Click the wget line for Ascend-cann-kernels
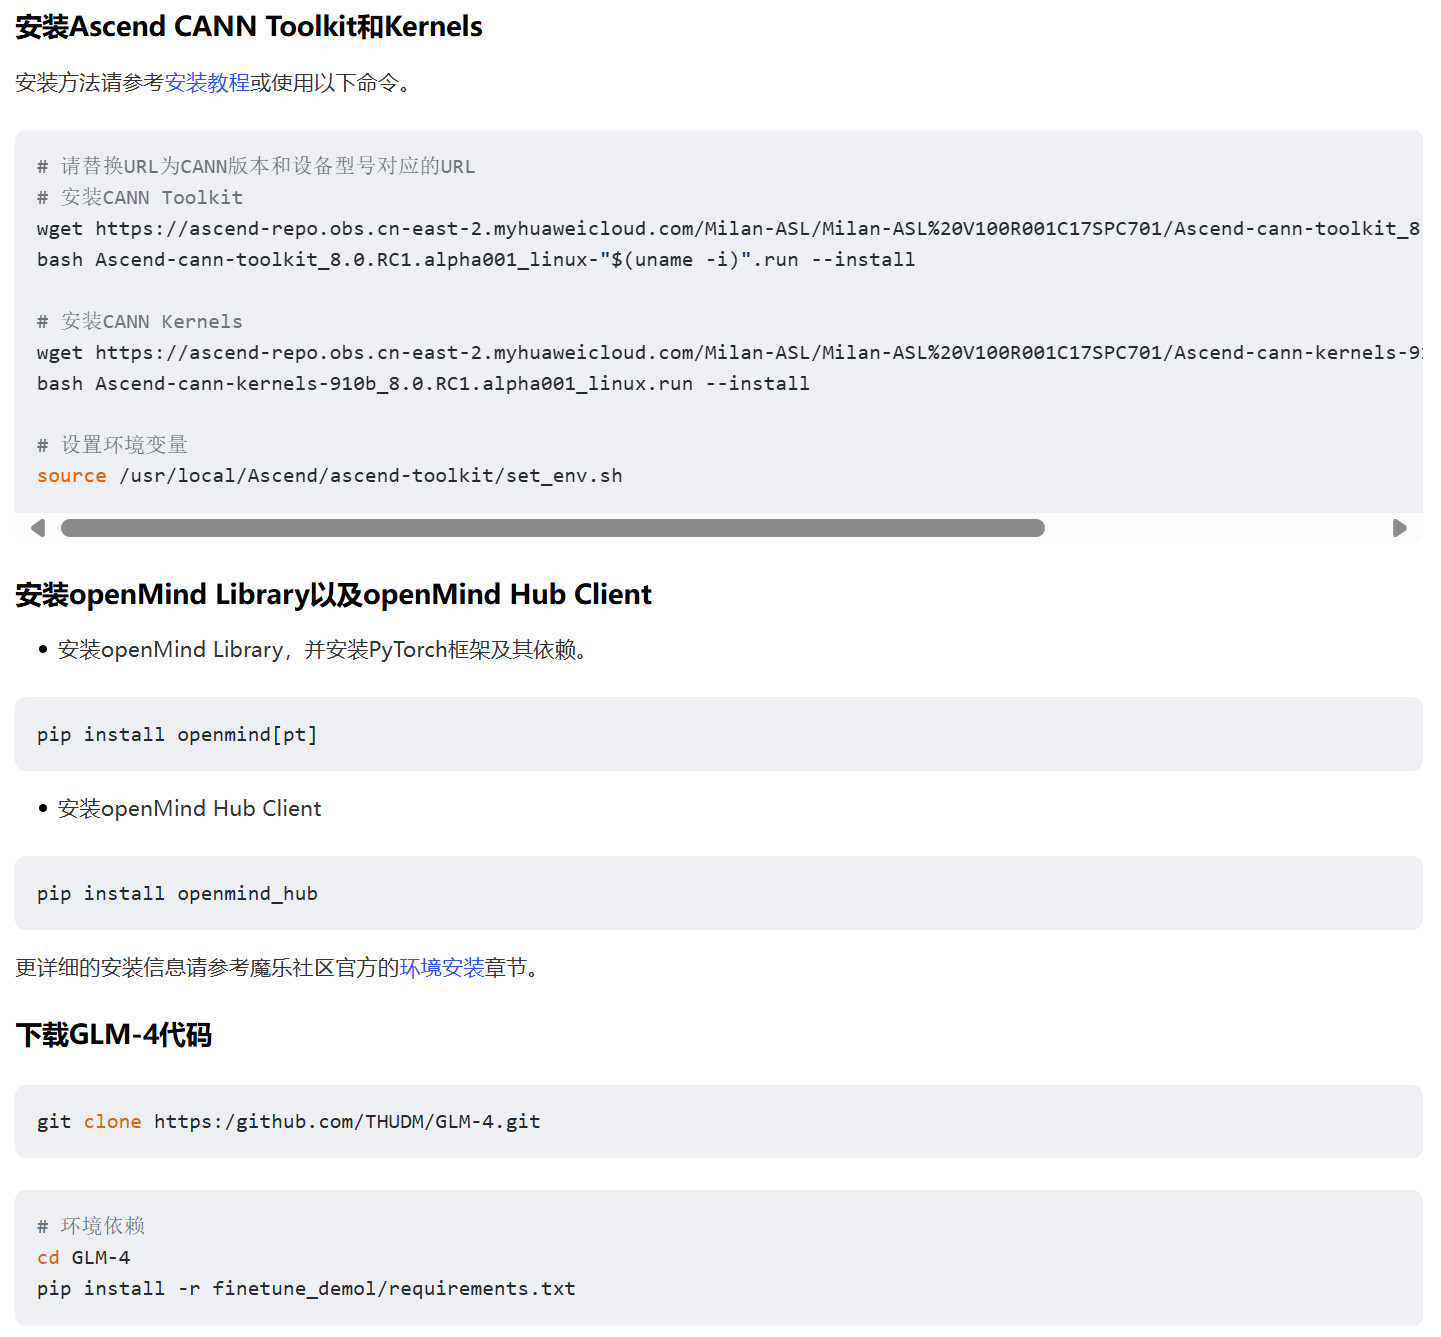The height and width of the screenshot is (1337, 1441). (729, 353)
